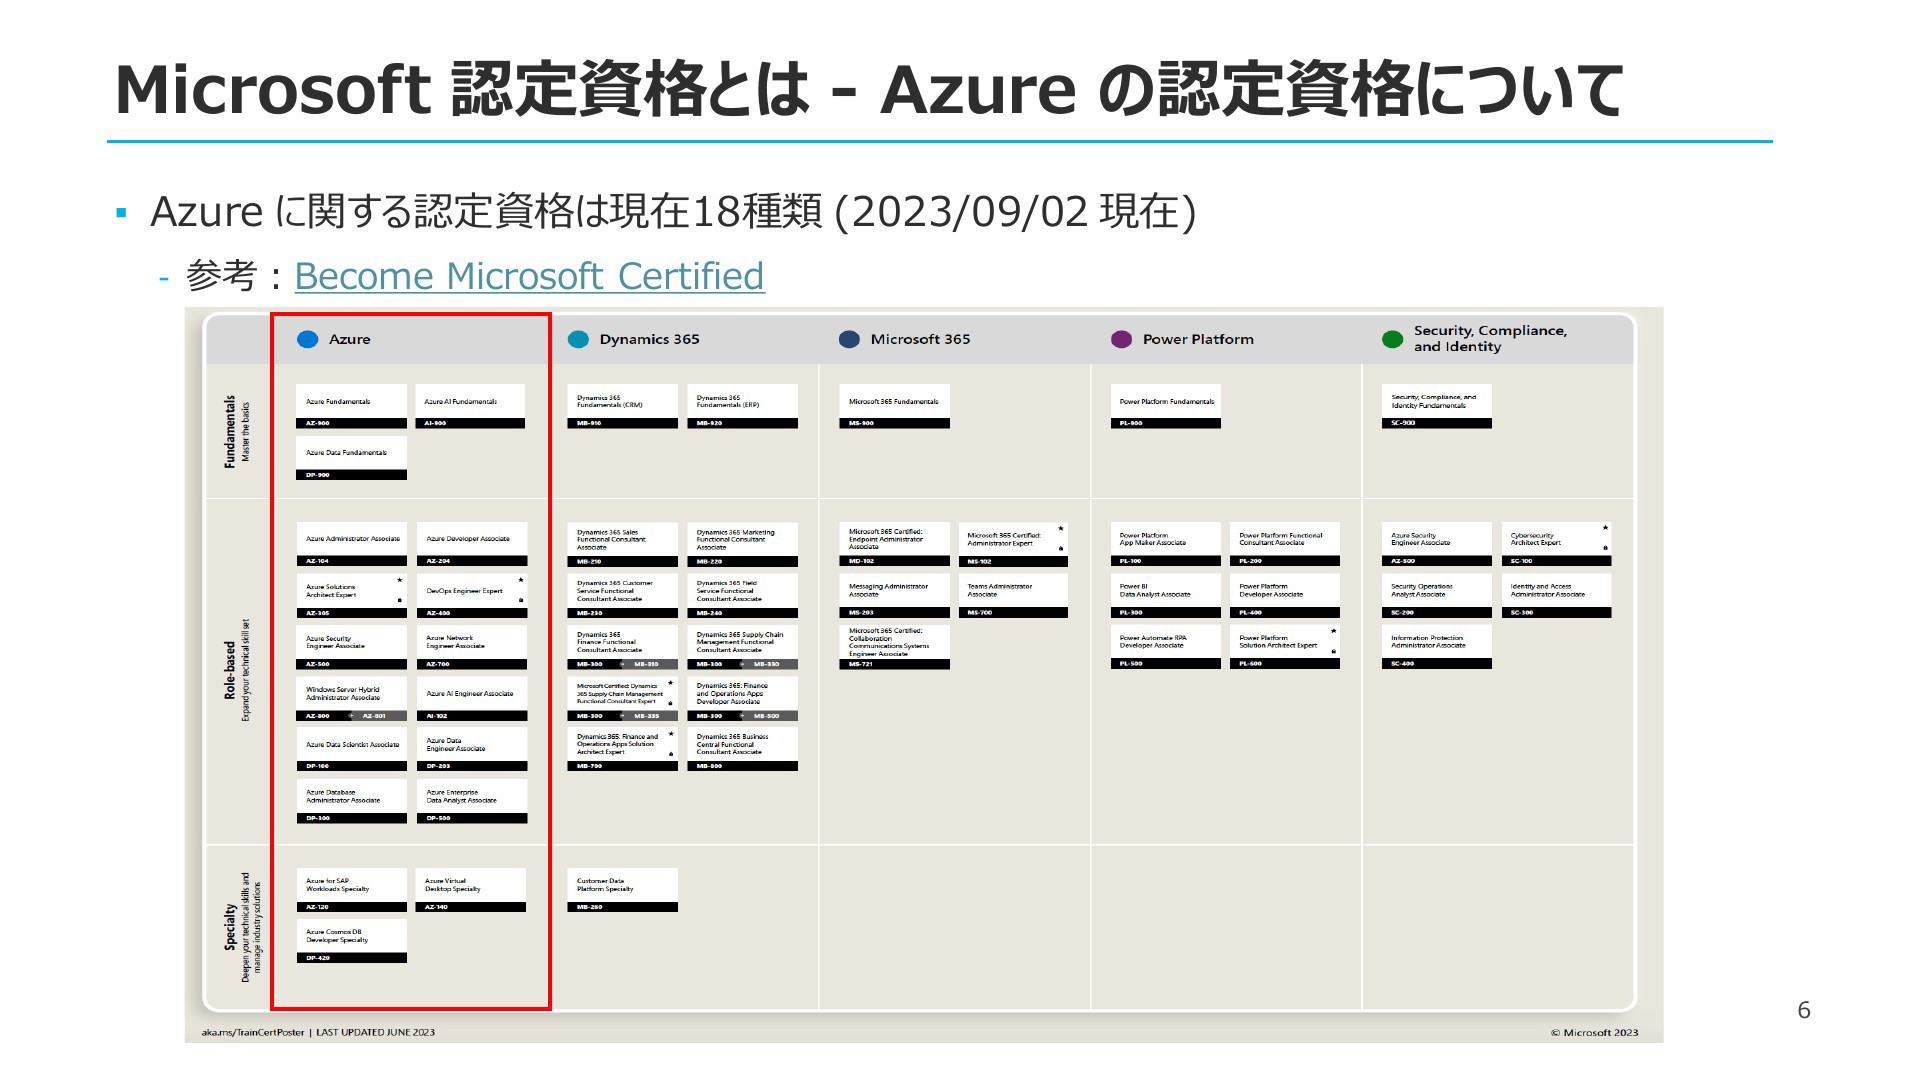This screenshot has height=1080, width=1920.
Task: Select the Identity and Access Administrator SC-300 card
Action: click(1557, 596)
